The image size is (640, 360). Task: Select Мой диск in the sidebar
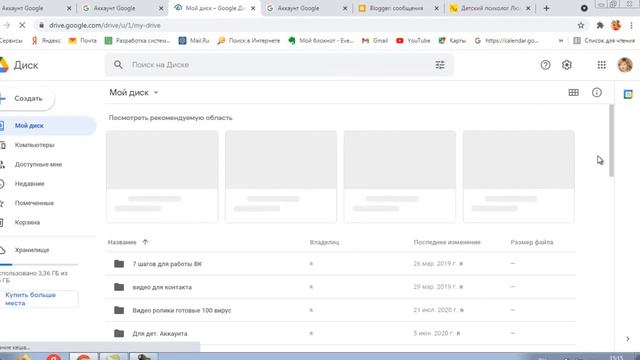point(47,126)
